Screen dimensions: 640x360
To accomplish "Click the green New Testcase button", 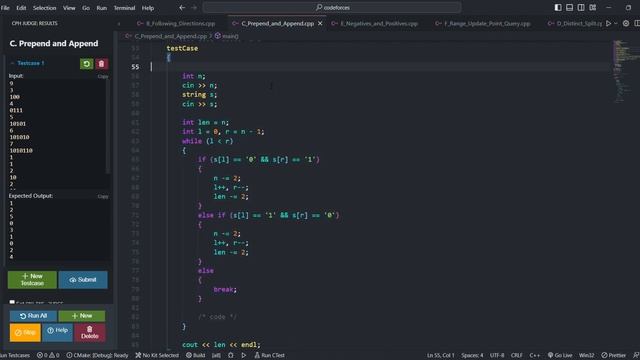I will [32, 280].
